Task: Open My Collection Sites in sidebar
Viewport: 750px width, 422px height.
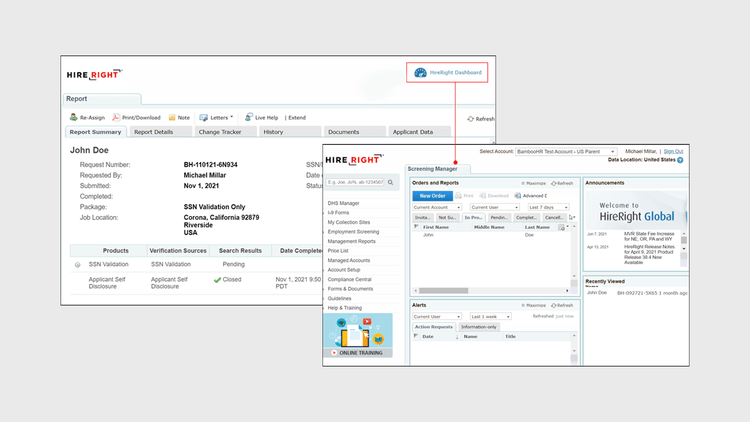Action: tap(349, 222)
